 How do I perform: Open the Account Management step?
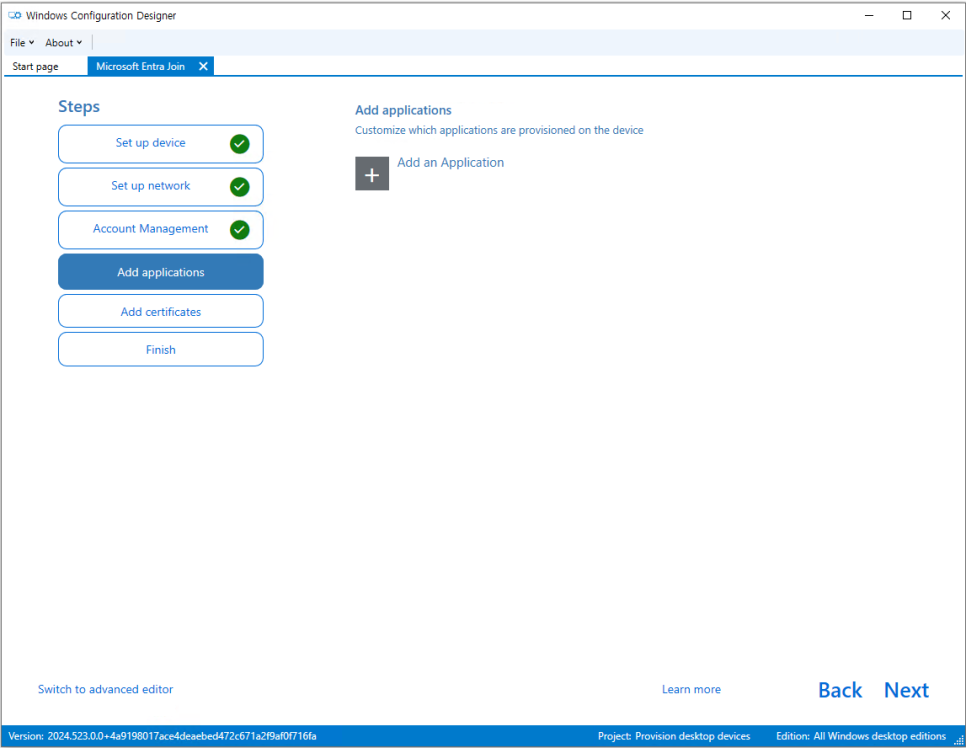[161, 230]
